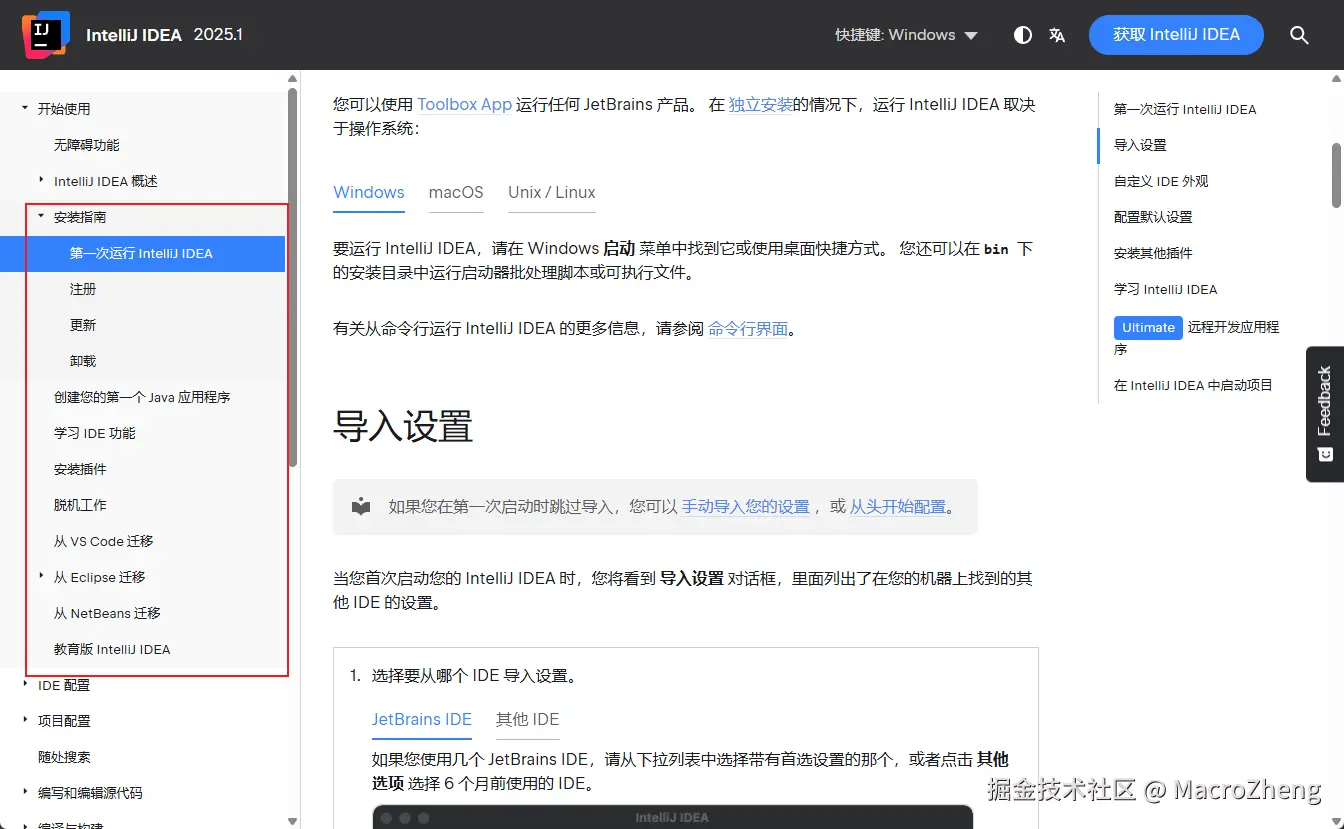
Task: Open the 独立安装 link
Action: 761,104
